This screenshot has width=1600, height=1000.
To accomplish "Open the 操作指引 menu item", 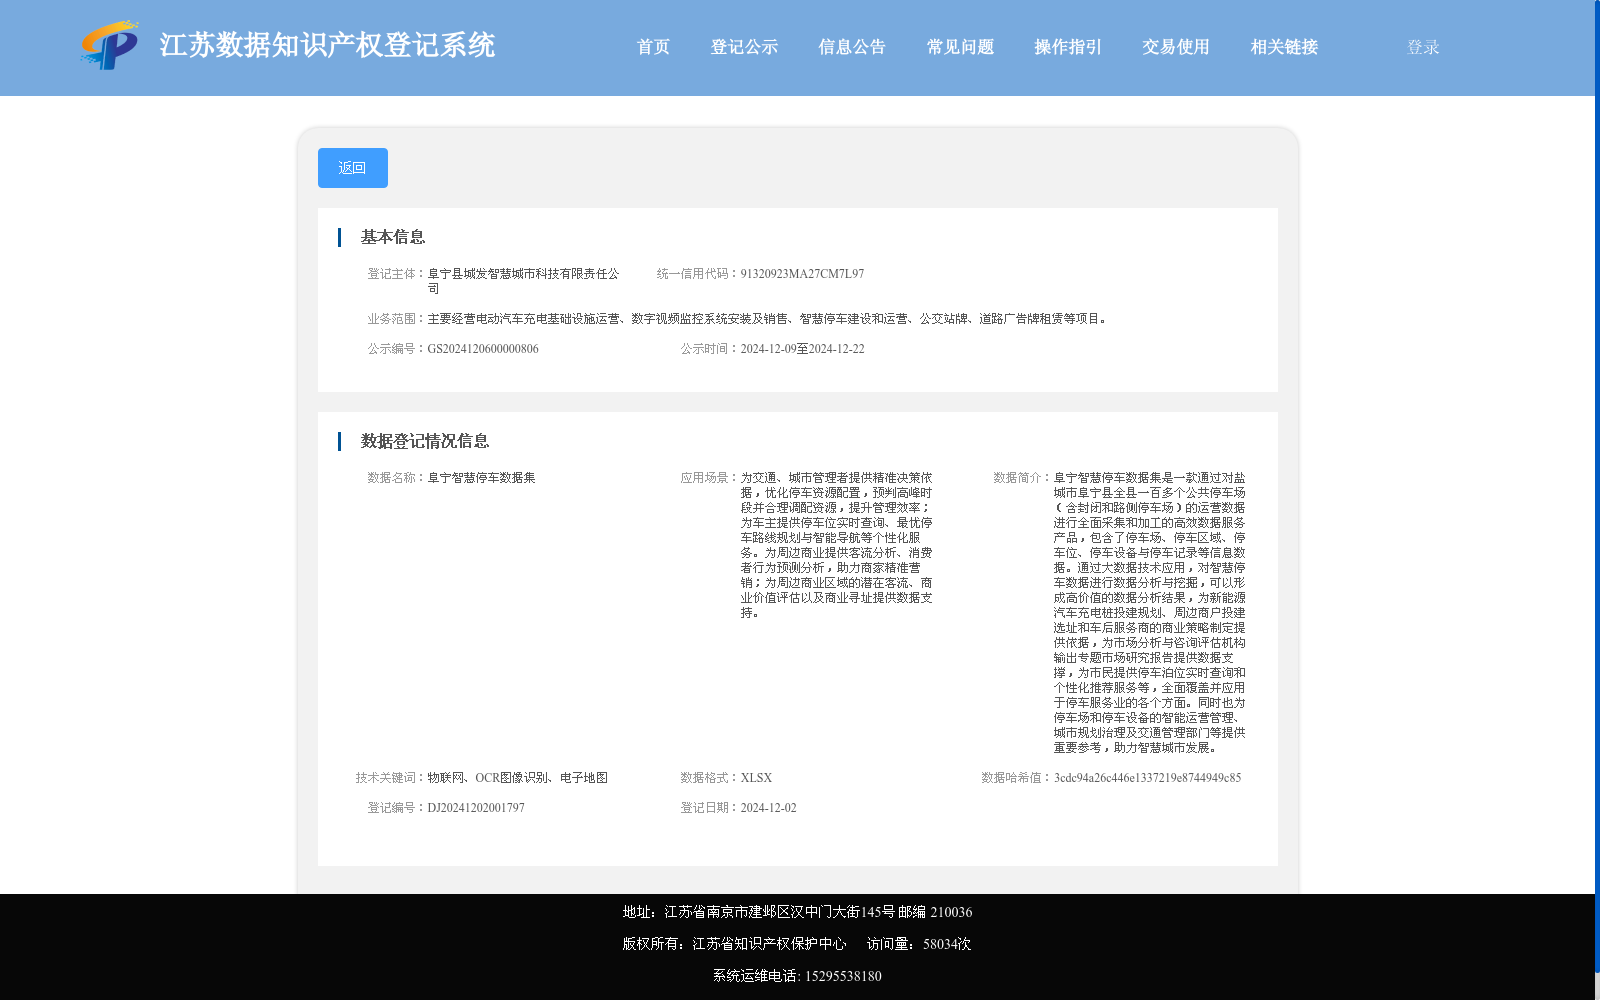I will click(x=1068, y=47).
